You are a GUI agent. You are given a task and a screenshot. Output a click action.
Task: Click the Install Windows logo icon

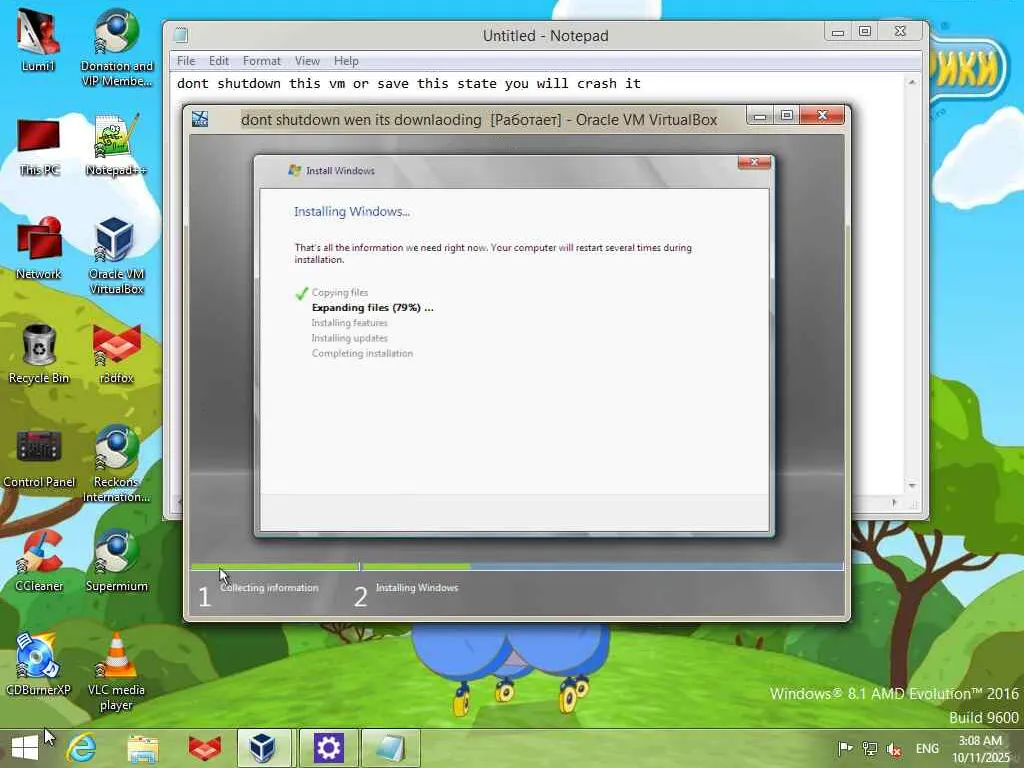295,170
